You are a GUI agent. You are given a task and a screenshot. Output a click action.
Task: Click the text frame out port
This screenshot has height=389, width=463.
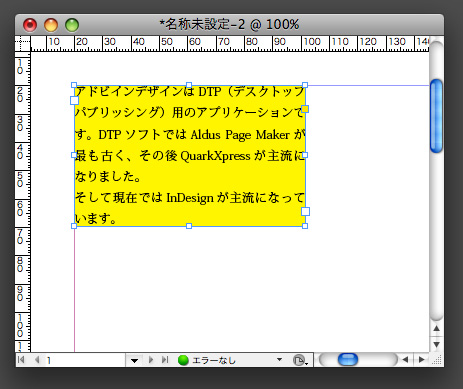click(305, 211)
